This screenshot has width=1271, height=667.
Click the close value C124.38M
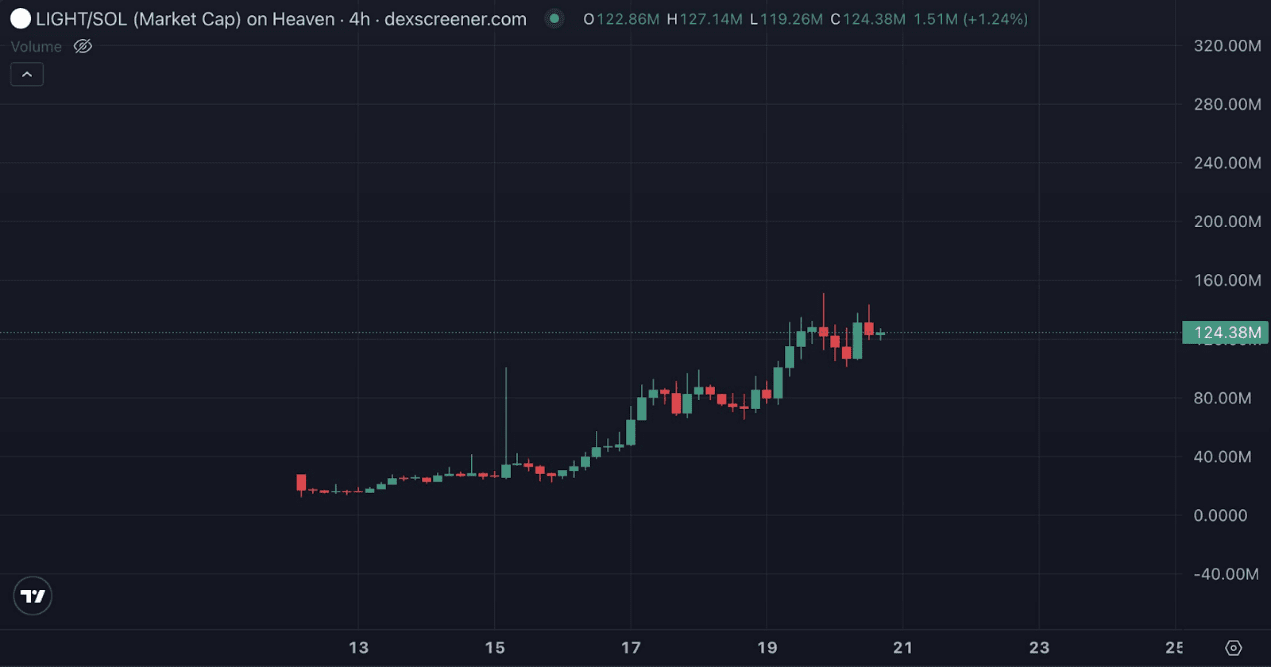coord(869,19)
